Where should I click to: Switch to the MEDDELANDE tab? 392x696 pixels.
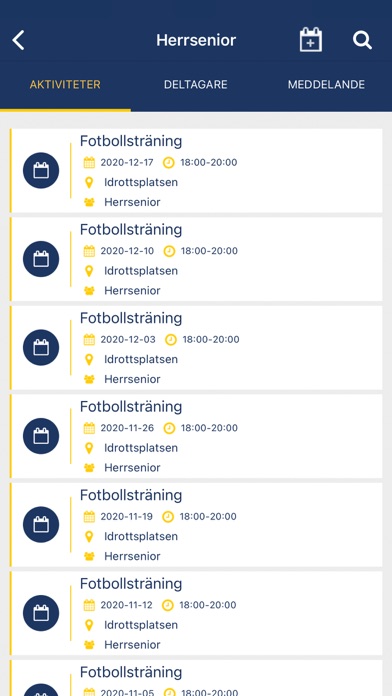pyautogui.click(x=326, y=85)
